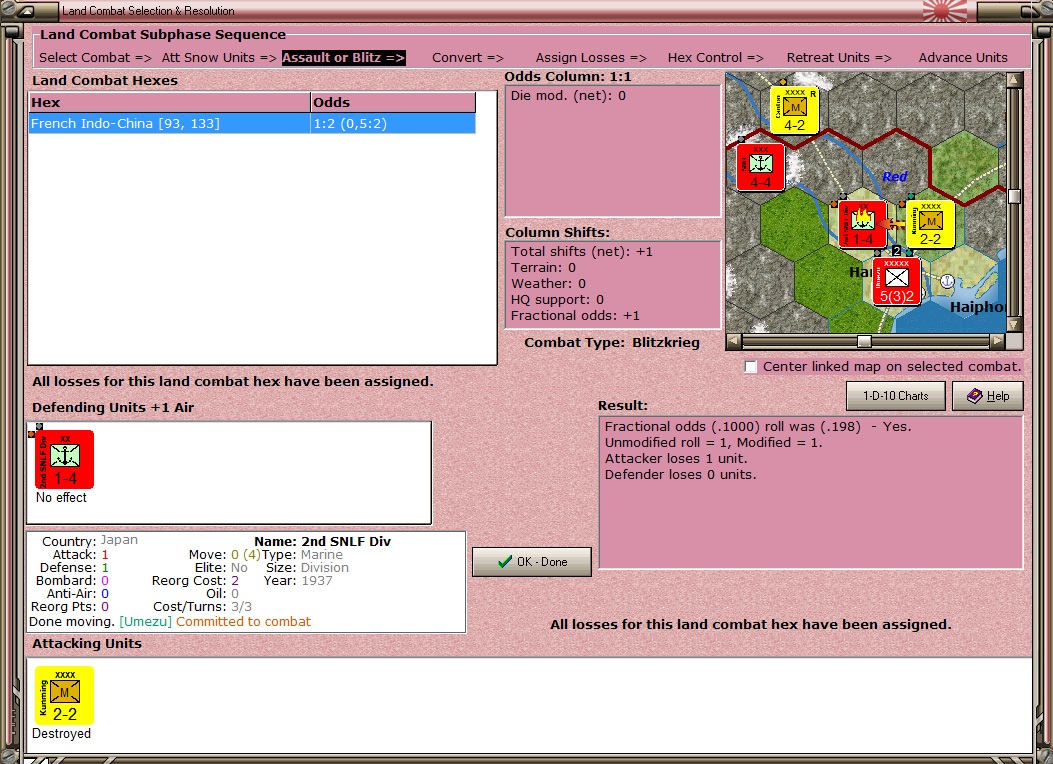The width and height of the screenshot is (1053, 764).
Task: Click the window system menu icon in title bar
Action: (x=25, y=11)
